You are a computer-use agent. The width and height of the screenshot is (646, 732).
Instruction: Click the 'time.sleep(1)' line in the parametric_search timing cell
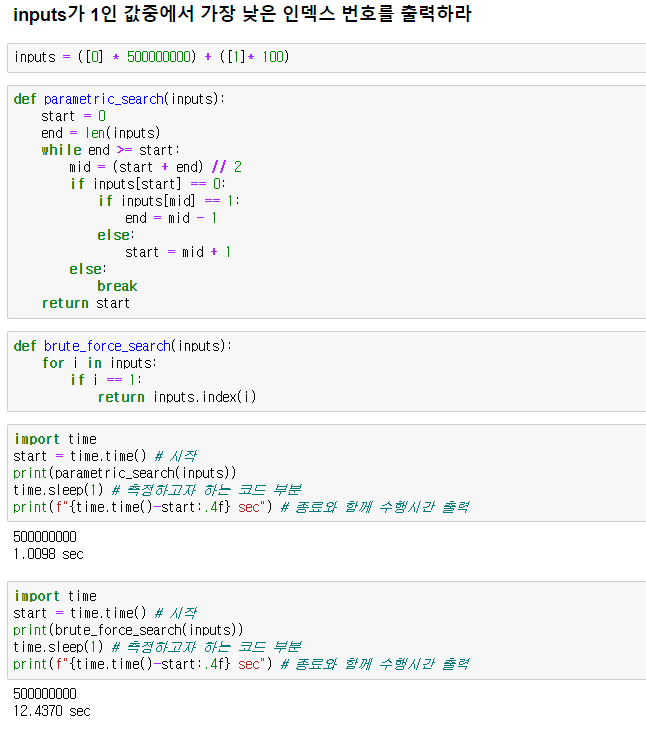click(157, 490)
